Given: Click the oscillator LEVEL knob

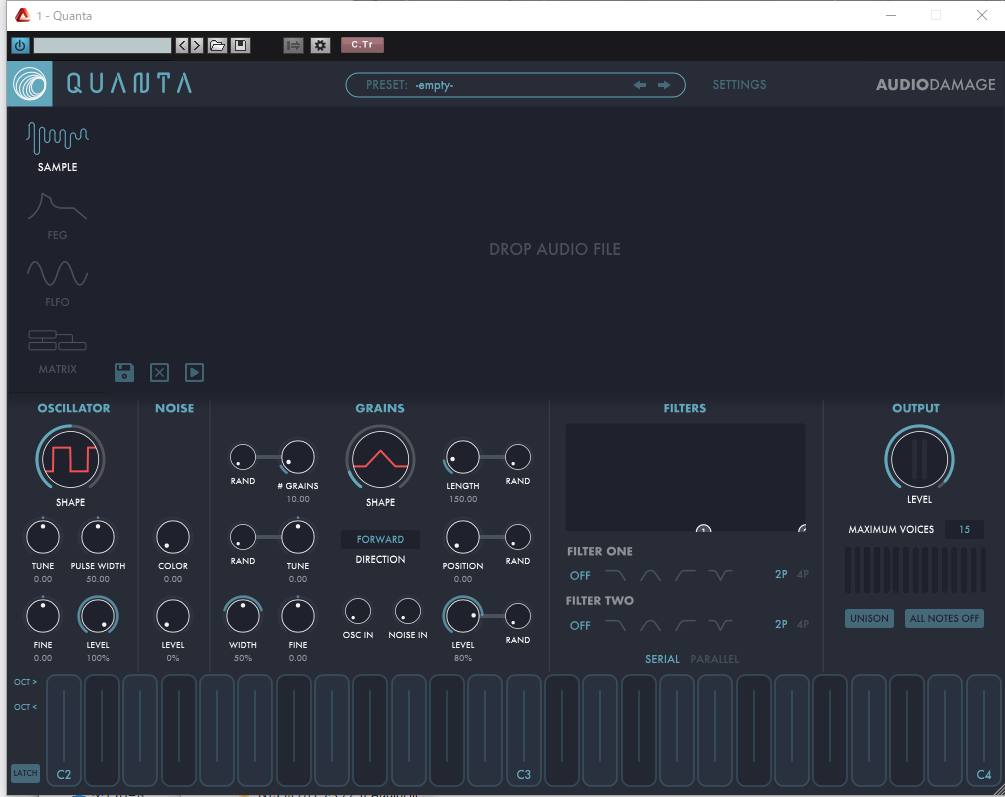Looking at the screenshot, I should click(x=97, y=616).
